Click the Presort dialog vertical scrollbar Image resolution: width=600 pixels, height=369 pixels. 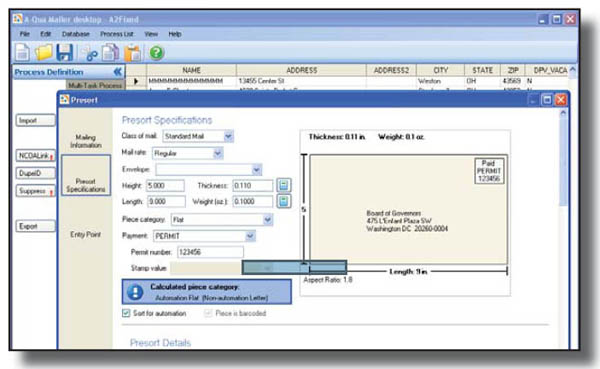pos(563,230)
